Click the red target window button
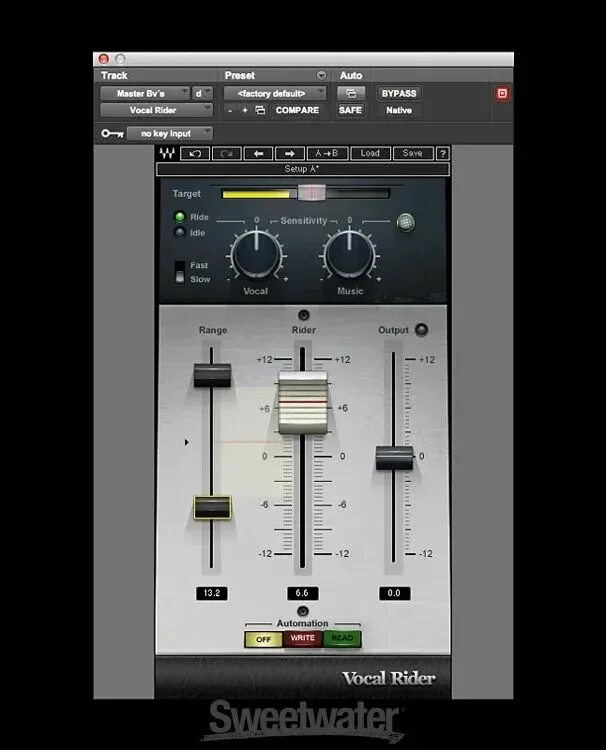Viewport: 606px width, 750px height. (x=502, y=93)
